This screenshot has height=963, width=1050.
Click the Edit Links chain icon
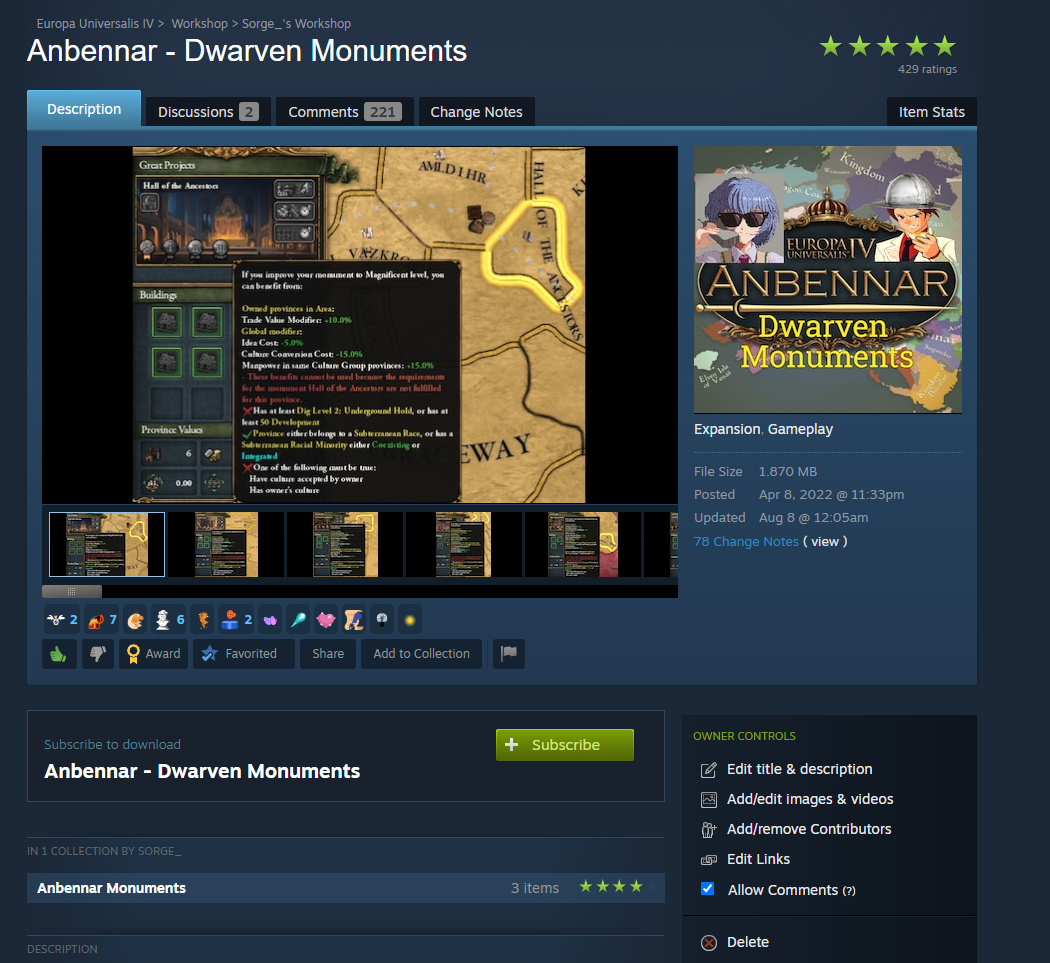pyautogui.click(x=708, y=860)
